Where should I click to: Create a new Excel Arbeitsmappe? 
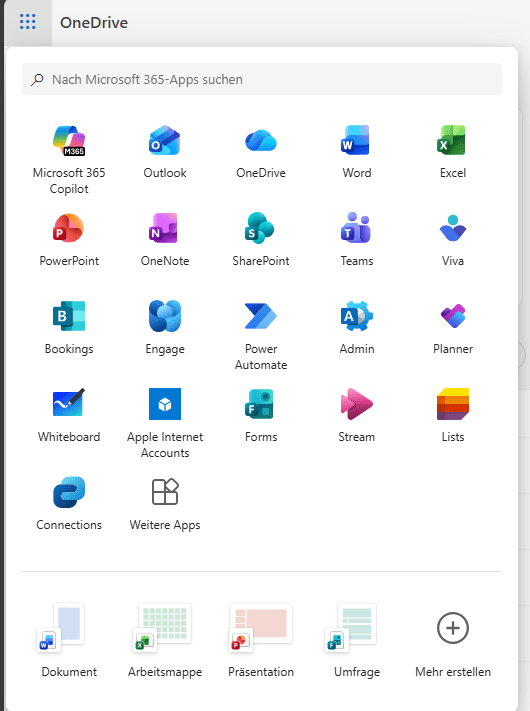click(x=165, y=640)
